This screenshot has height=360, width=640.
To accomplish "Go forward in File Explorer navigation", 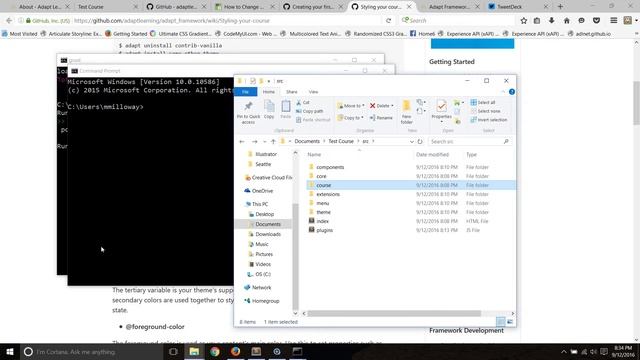I will [255, 142].
